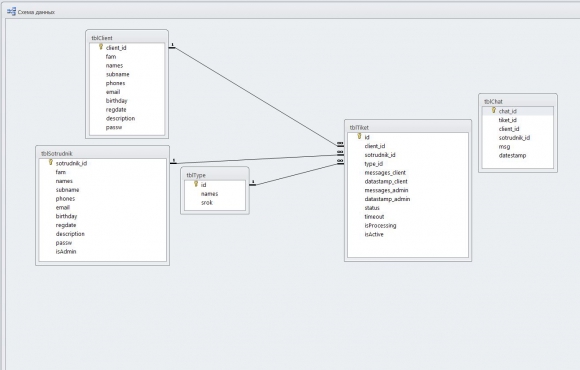Screen dimensions: 580x370
Task: Select the relationship line from tblType to tblTiket
Action: (296, 174)
